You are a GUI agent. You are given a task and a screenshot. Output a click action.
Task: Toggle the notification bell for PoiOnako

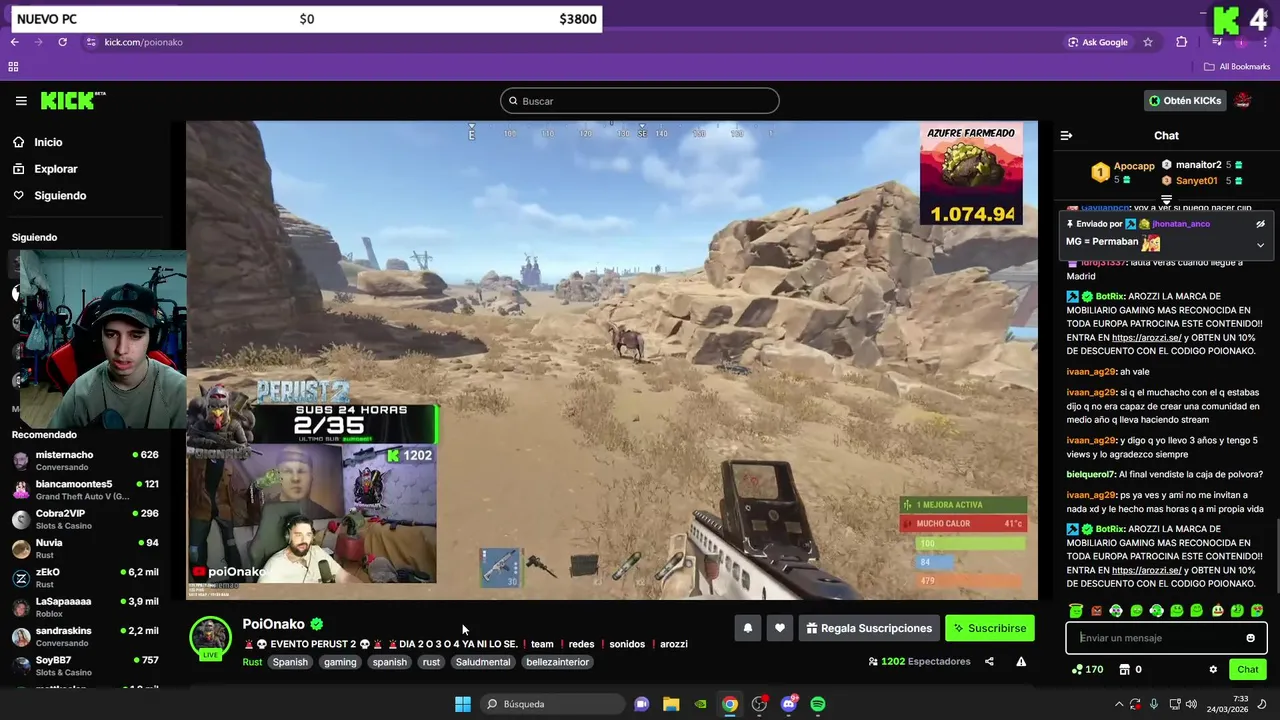[747, 628]
